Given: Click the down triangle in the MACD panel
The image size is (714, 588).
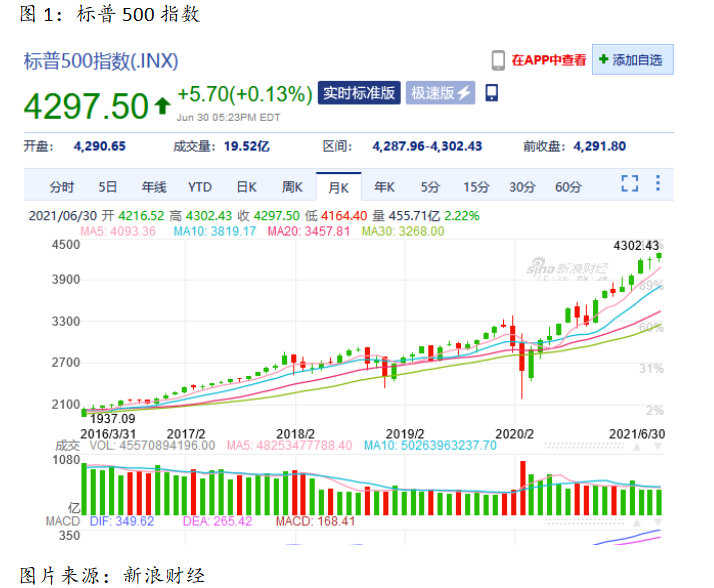Looking at the screenshot, I should (x=658, y=523).
